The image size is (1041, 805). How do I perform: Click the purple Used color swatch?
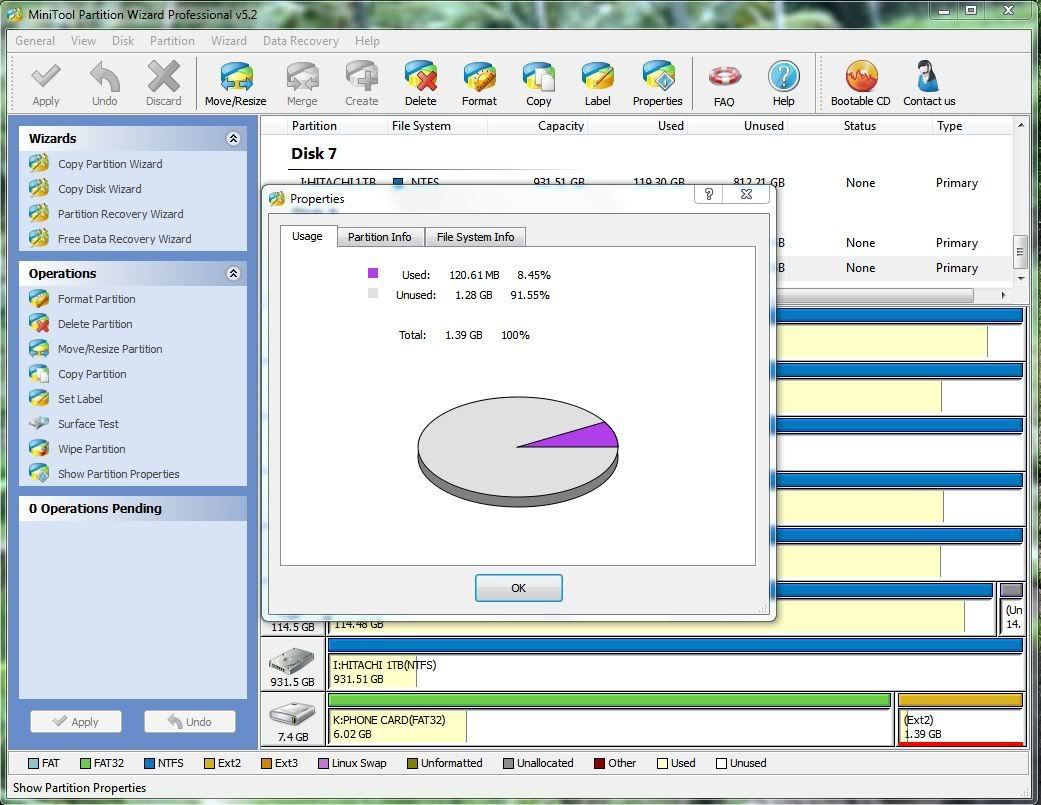click(373, 273)
